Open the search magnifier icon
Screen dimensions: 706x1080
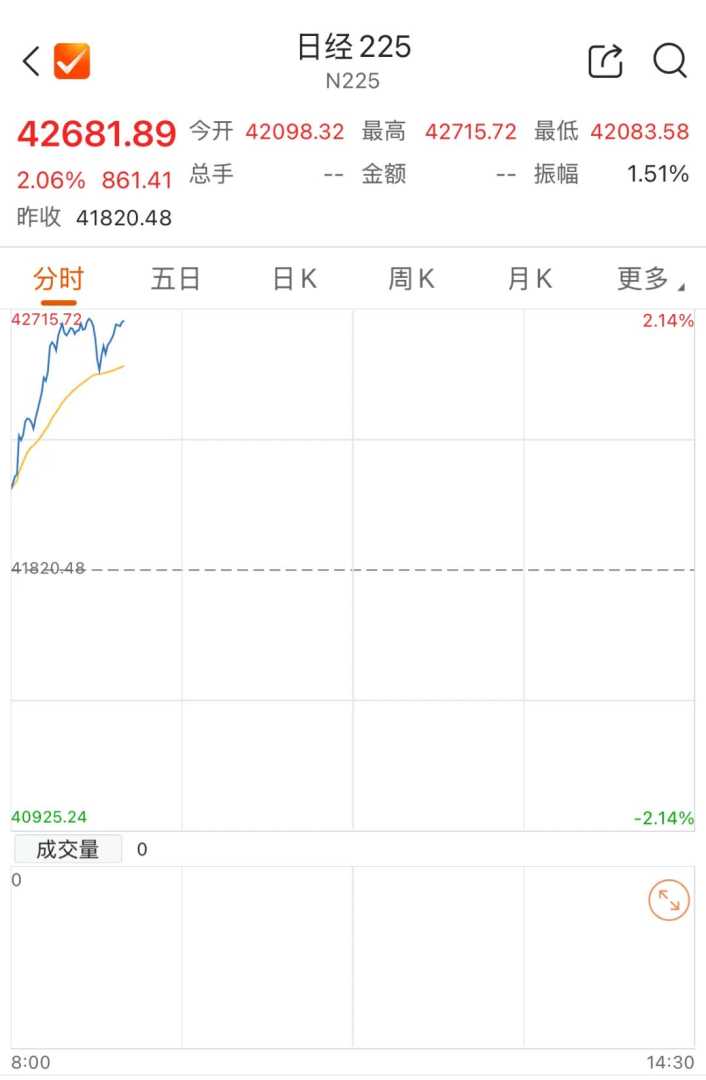pos(670,61)
